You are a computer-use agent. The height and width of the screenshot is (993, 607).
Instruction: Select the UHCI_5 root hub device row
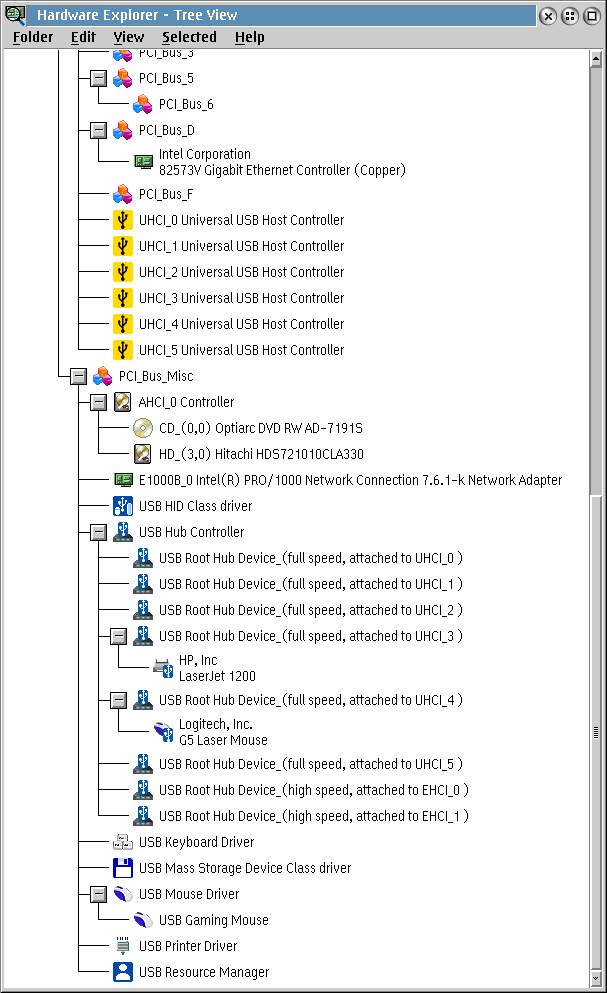[x=310, y=764]
